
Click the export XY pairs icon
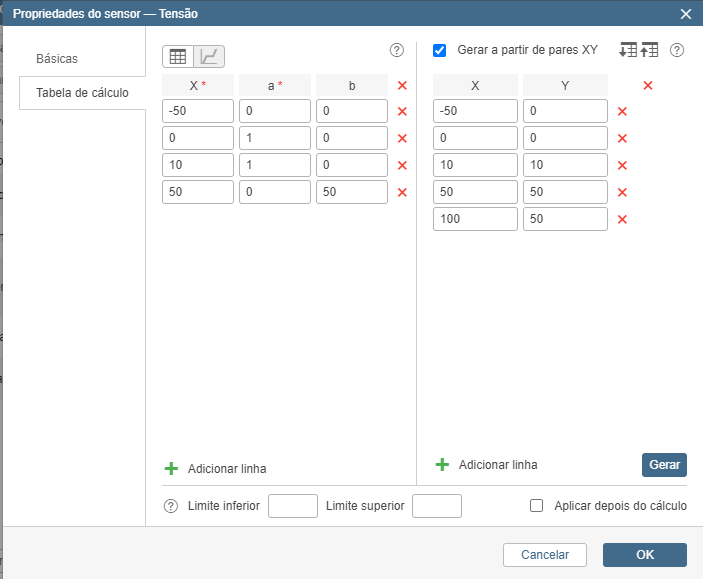point(650,50)
